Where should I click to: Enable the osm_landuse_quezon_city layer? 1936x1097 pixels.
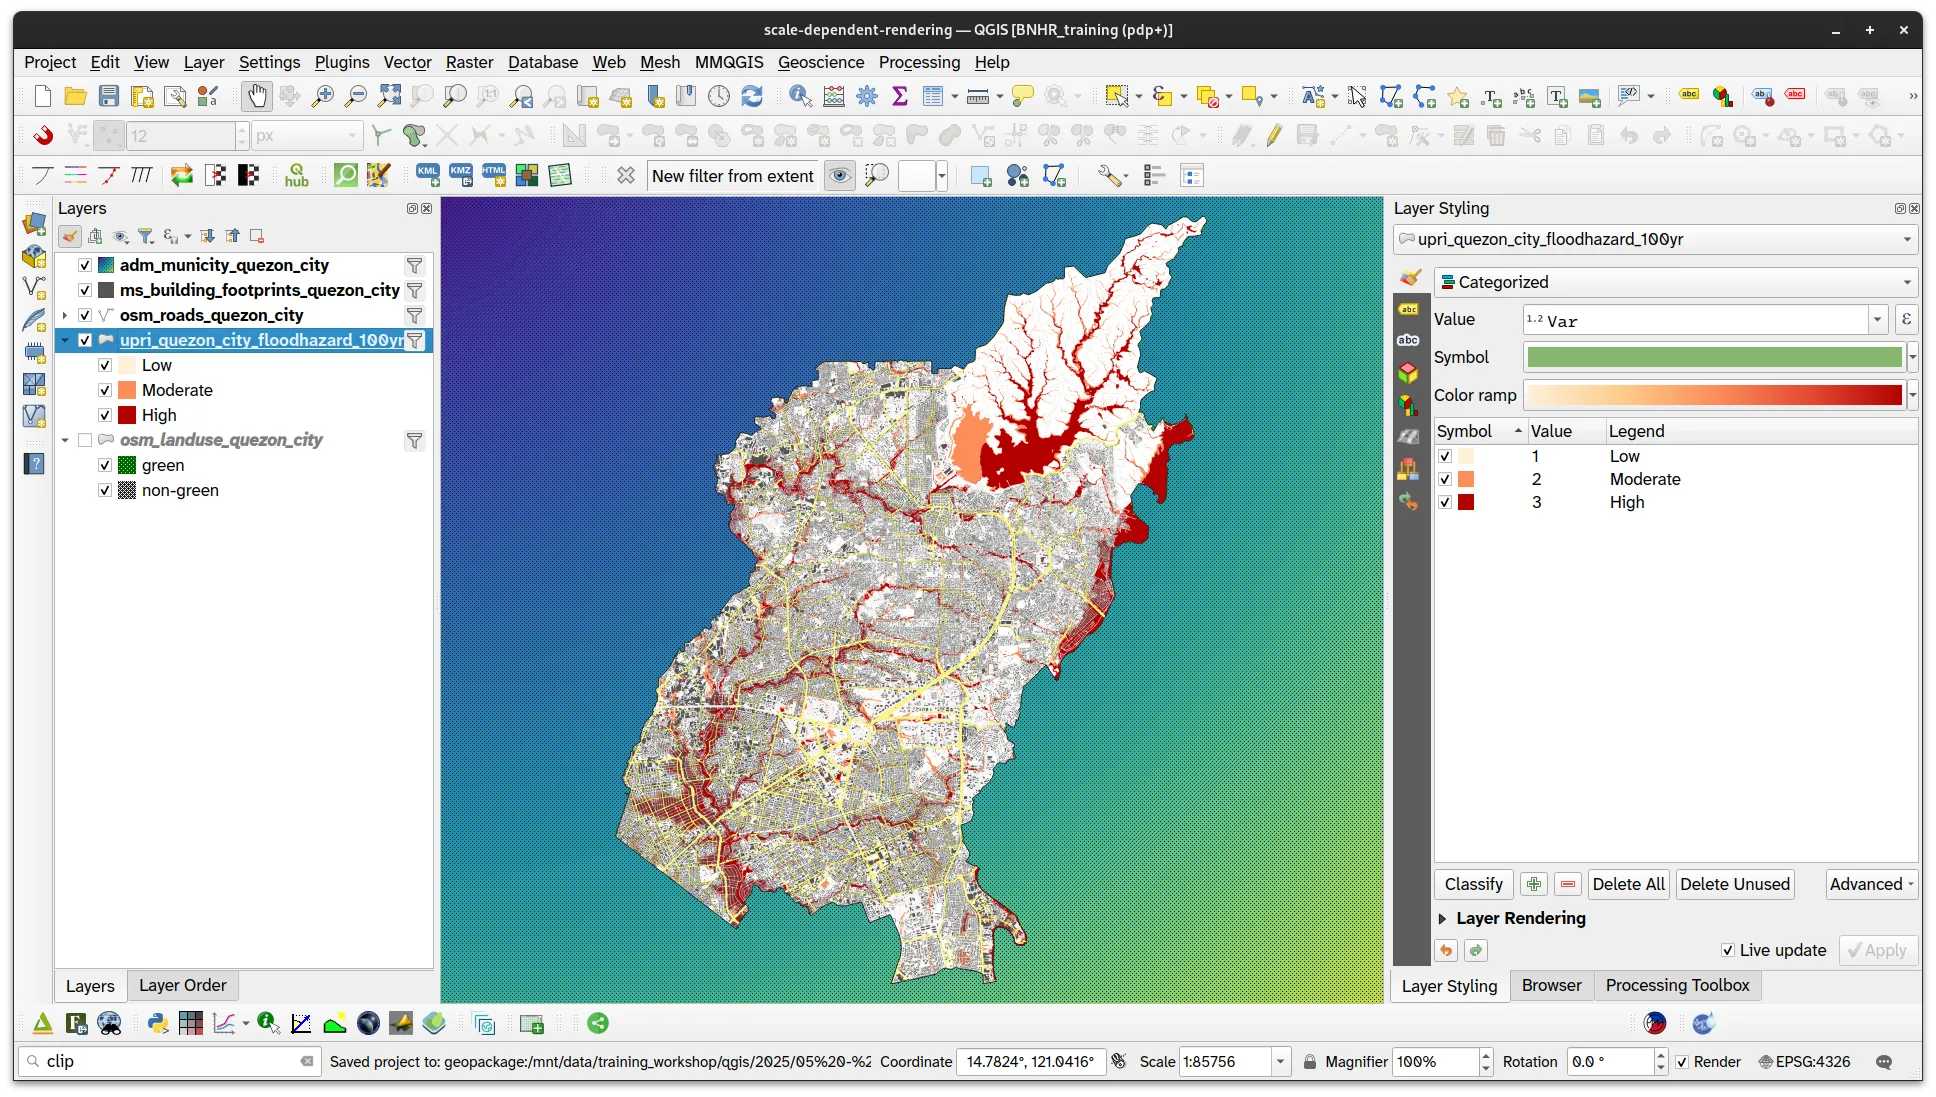(x=85, y=440)
